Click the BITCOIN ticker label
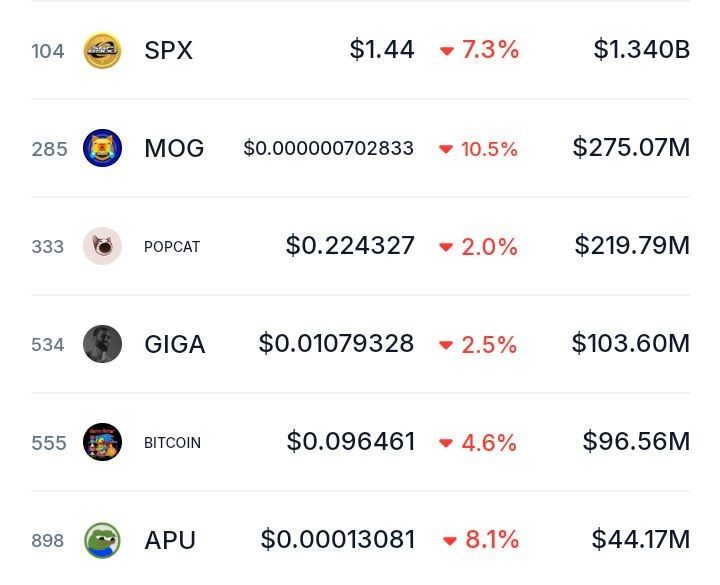Screen dimensions: 720x585 pos(172,443)
